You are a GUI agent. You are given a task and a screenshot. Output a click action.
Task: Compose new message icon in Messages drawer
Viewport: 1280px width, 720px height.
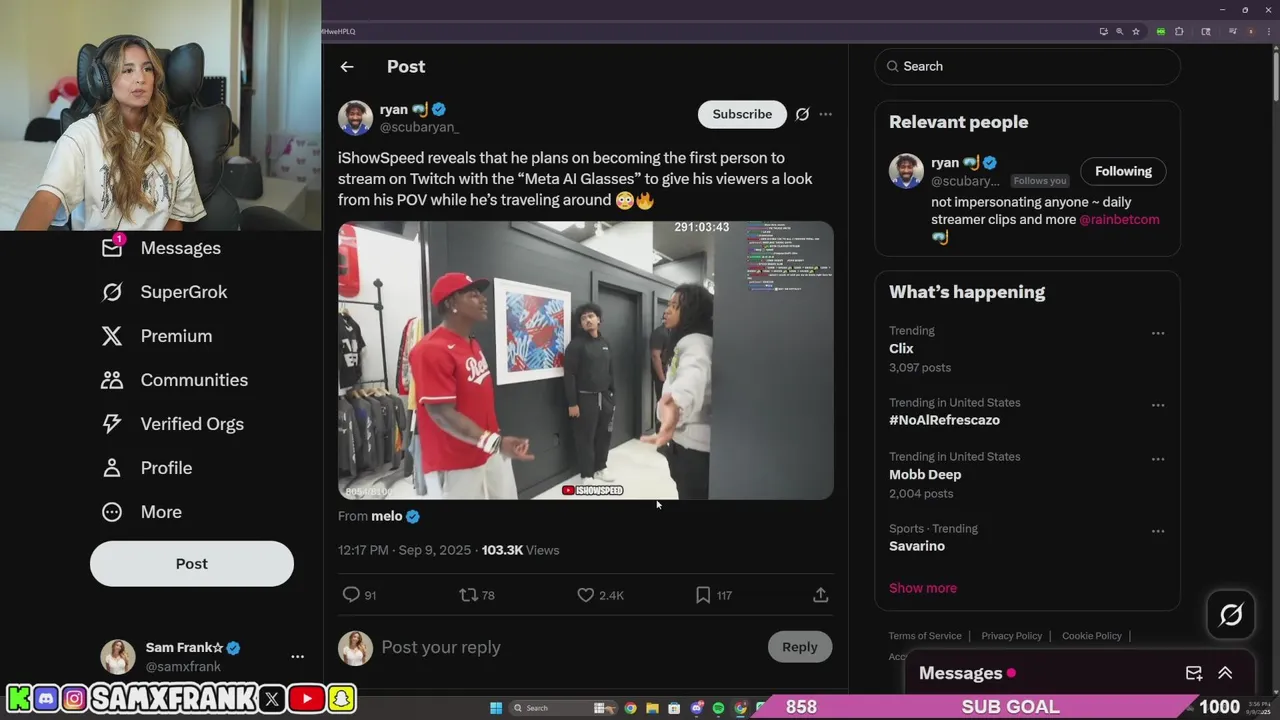pyautogui.click(x=1194, y=673)
